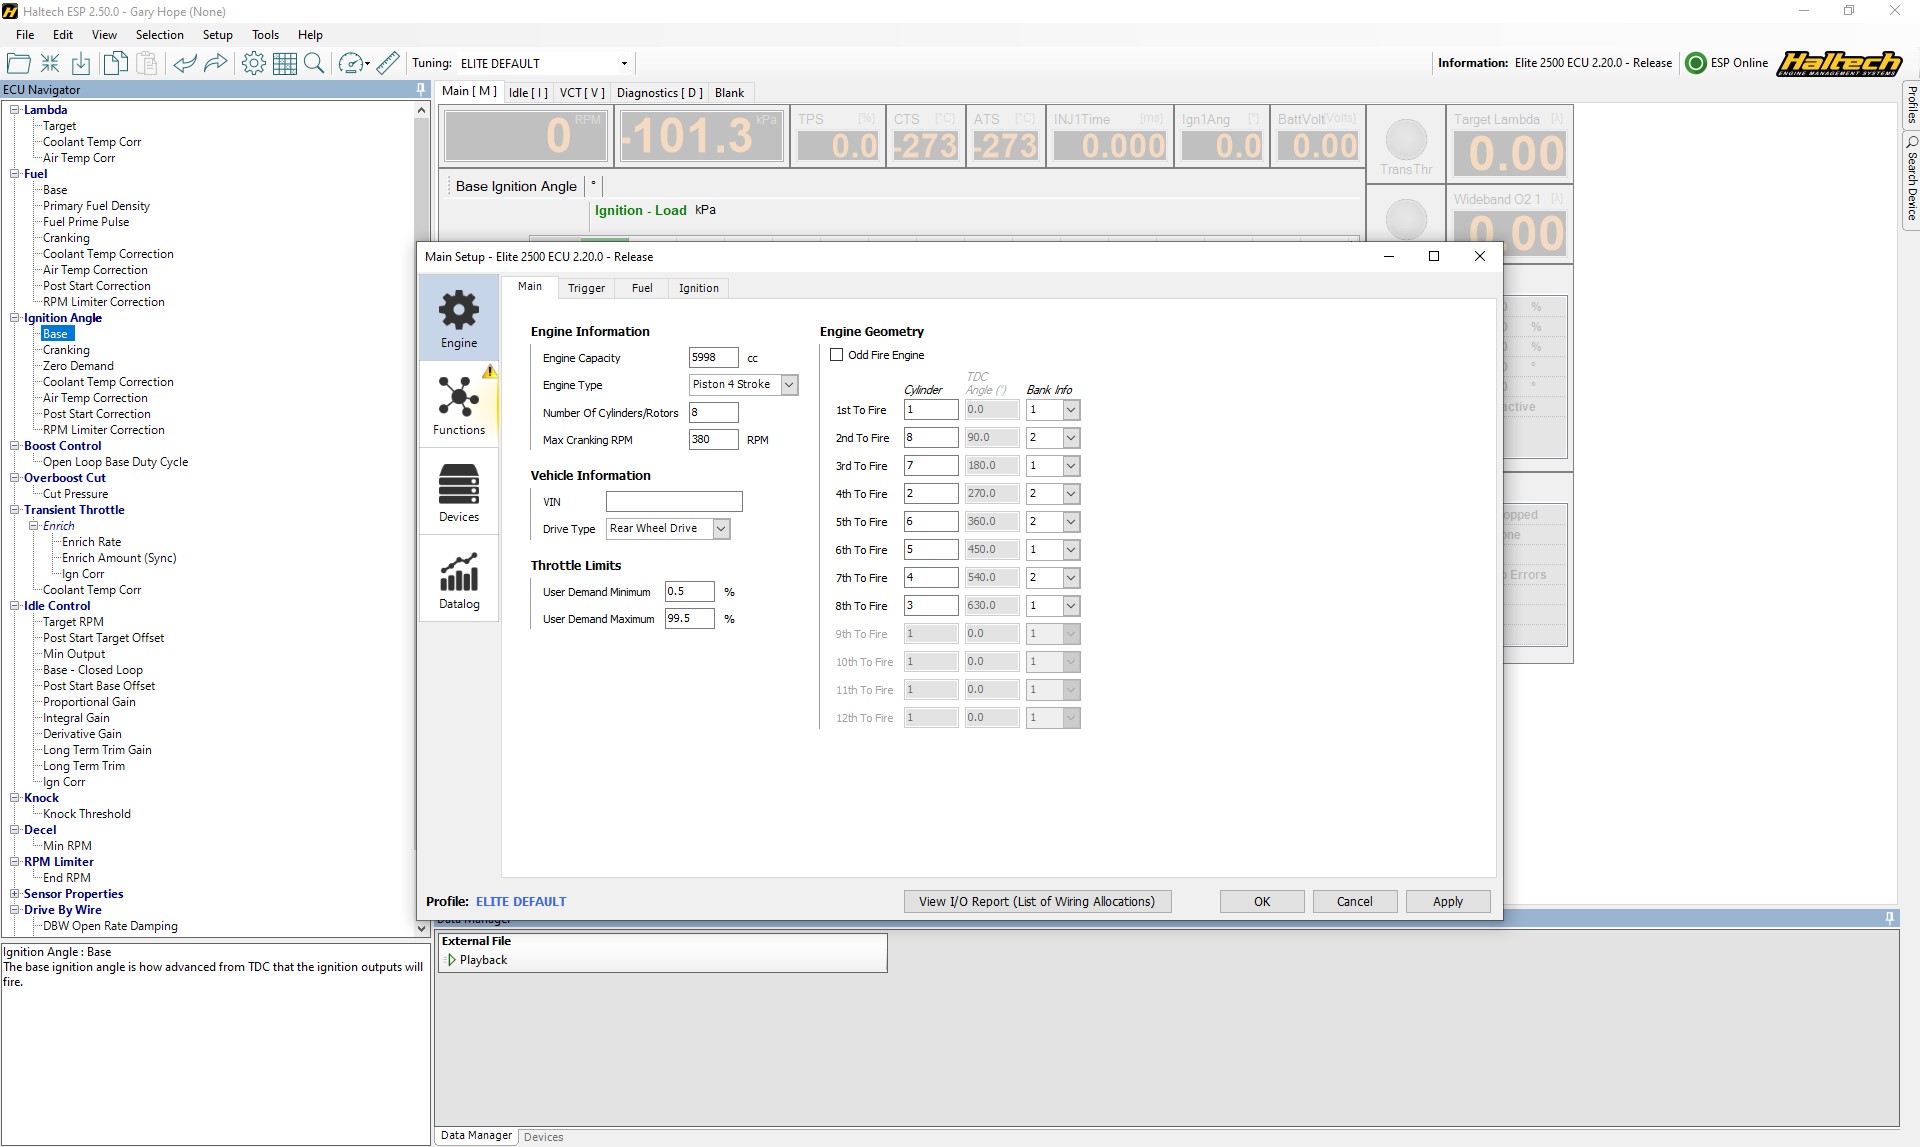1920x1147 pixels.
Task: Click the gauge dial toolbar icon
Action: pyautogui.click(x=351, y=63)
